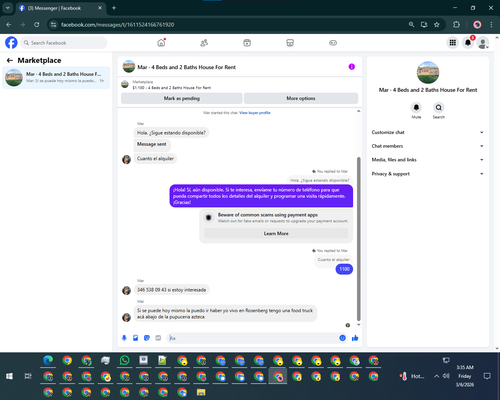
Task: Open the View buyer profile link
Action: pyautogui.click(x=255, y=113)
